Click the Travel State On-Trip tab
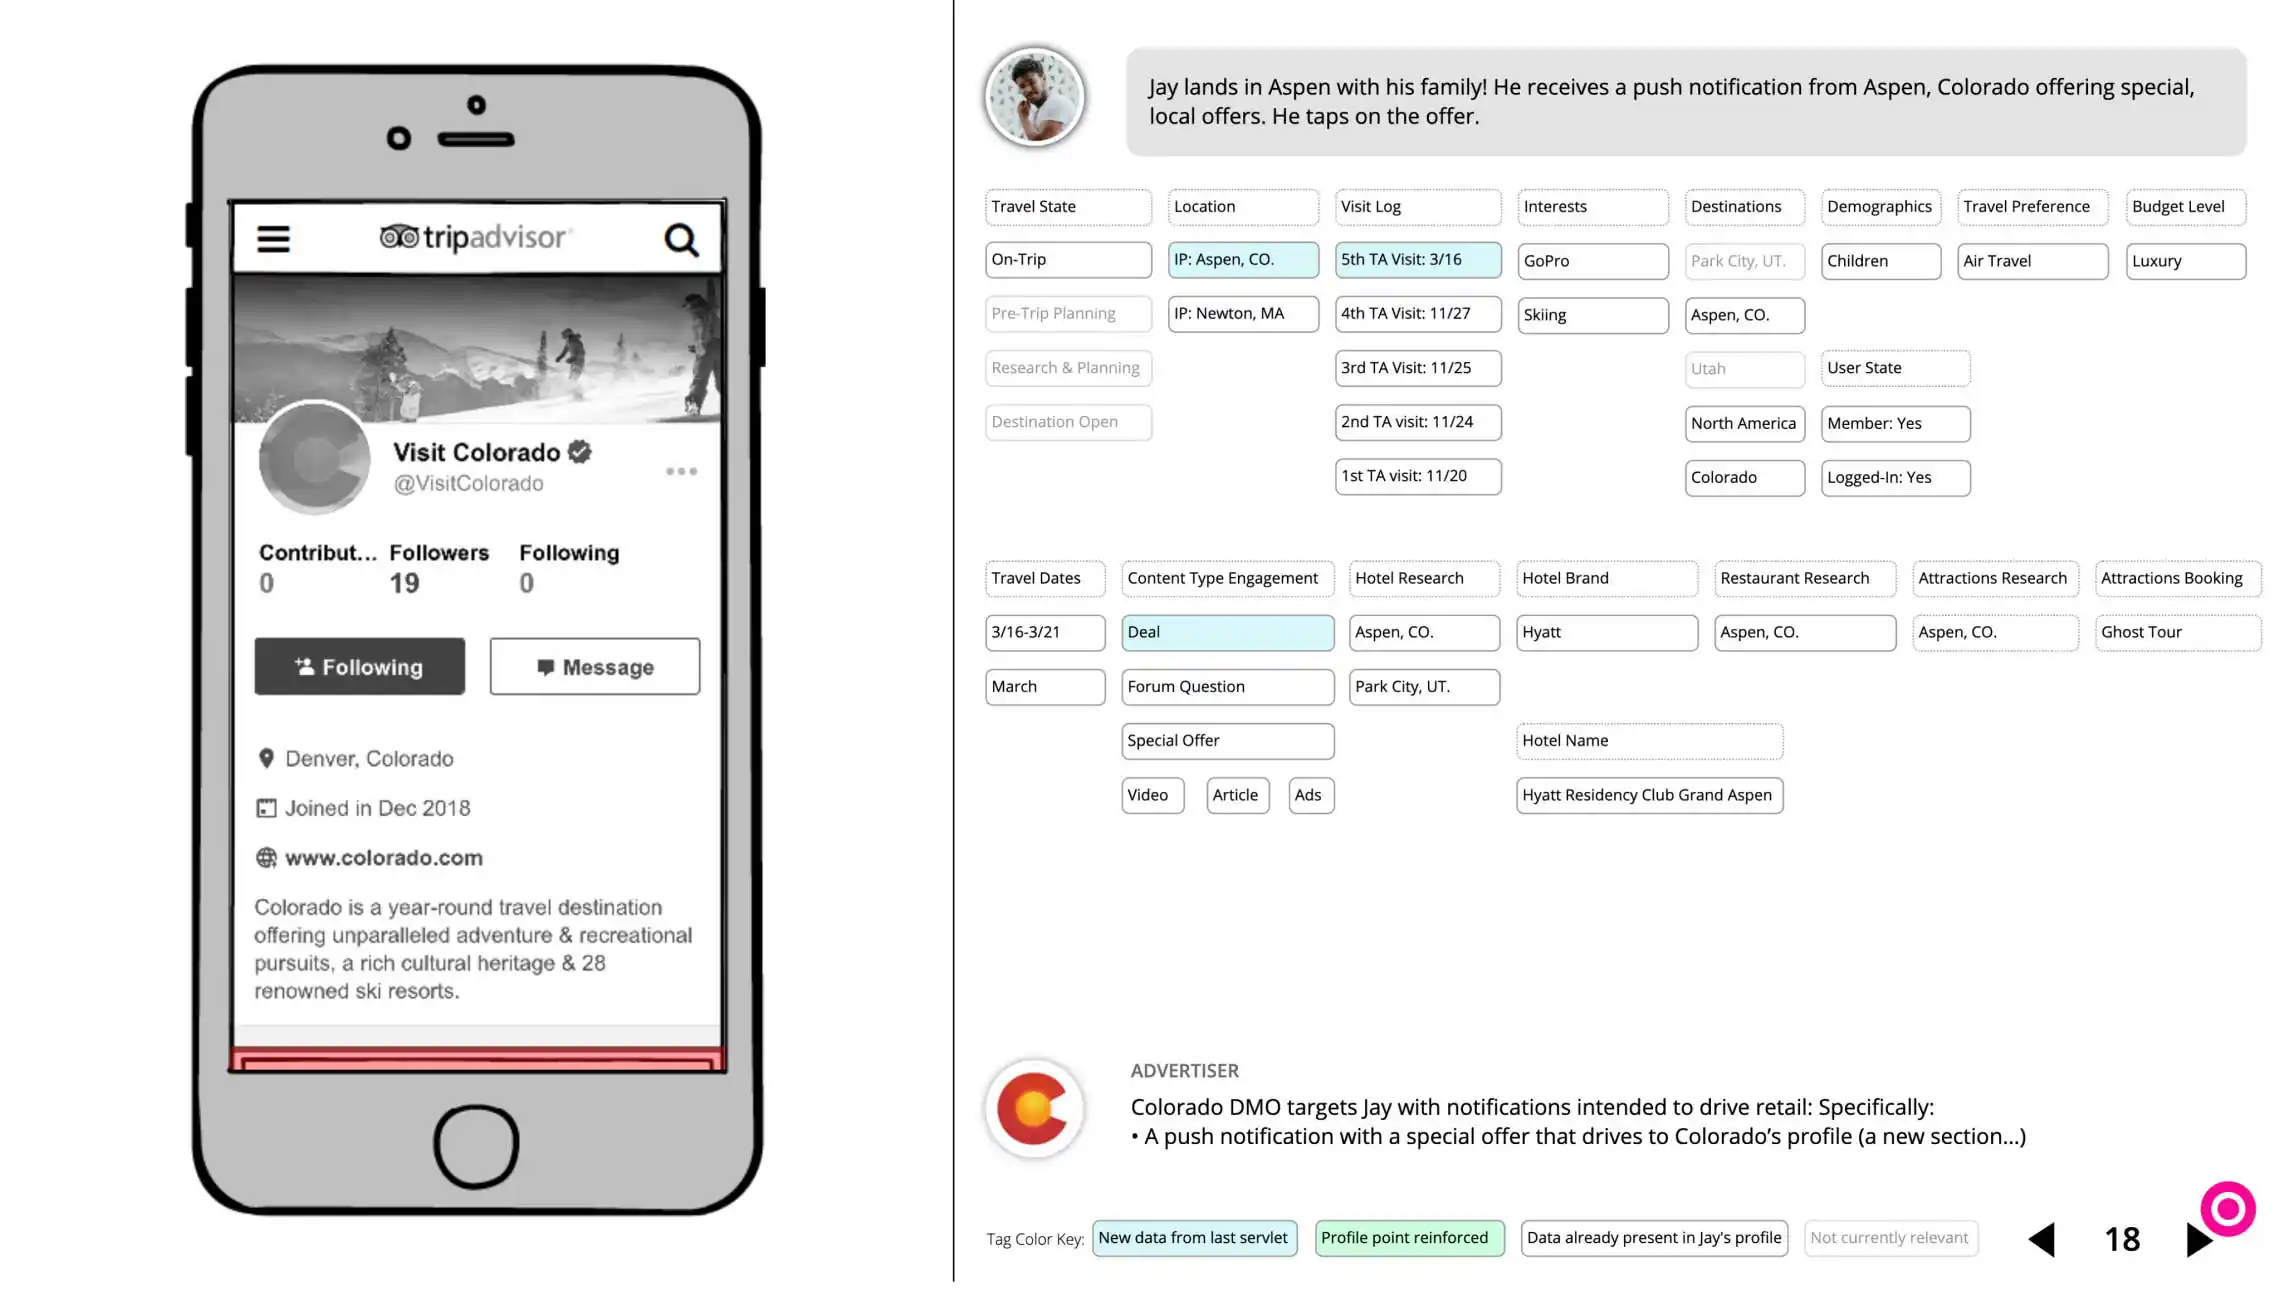 [1068, 258]
